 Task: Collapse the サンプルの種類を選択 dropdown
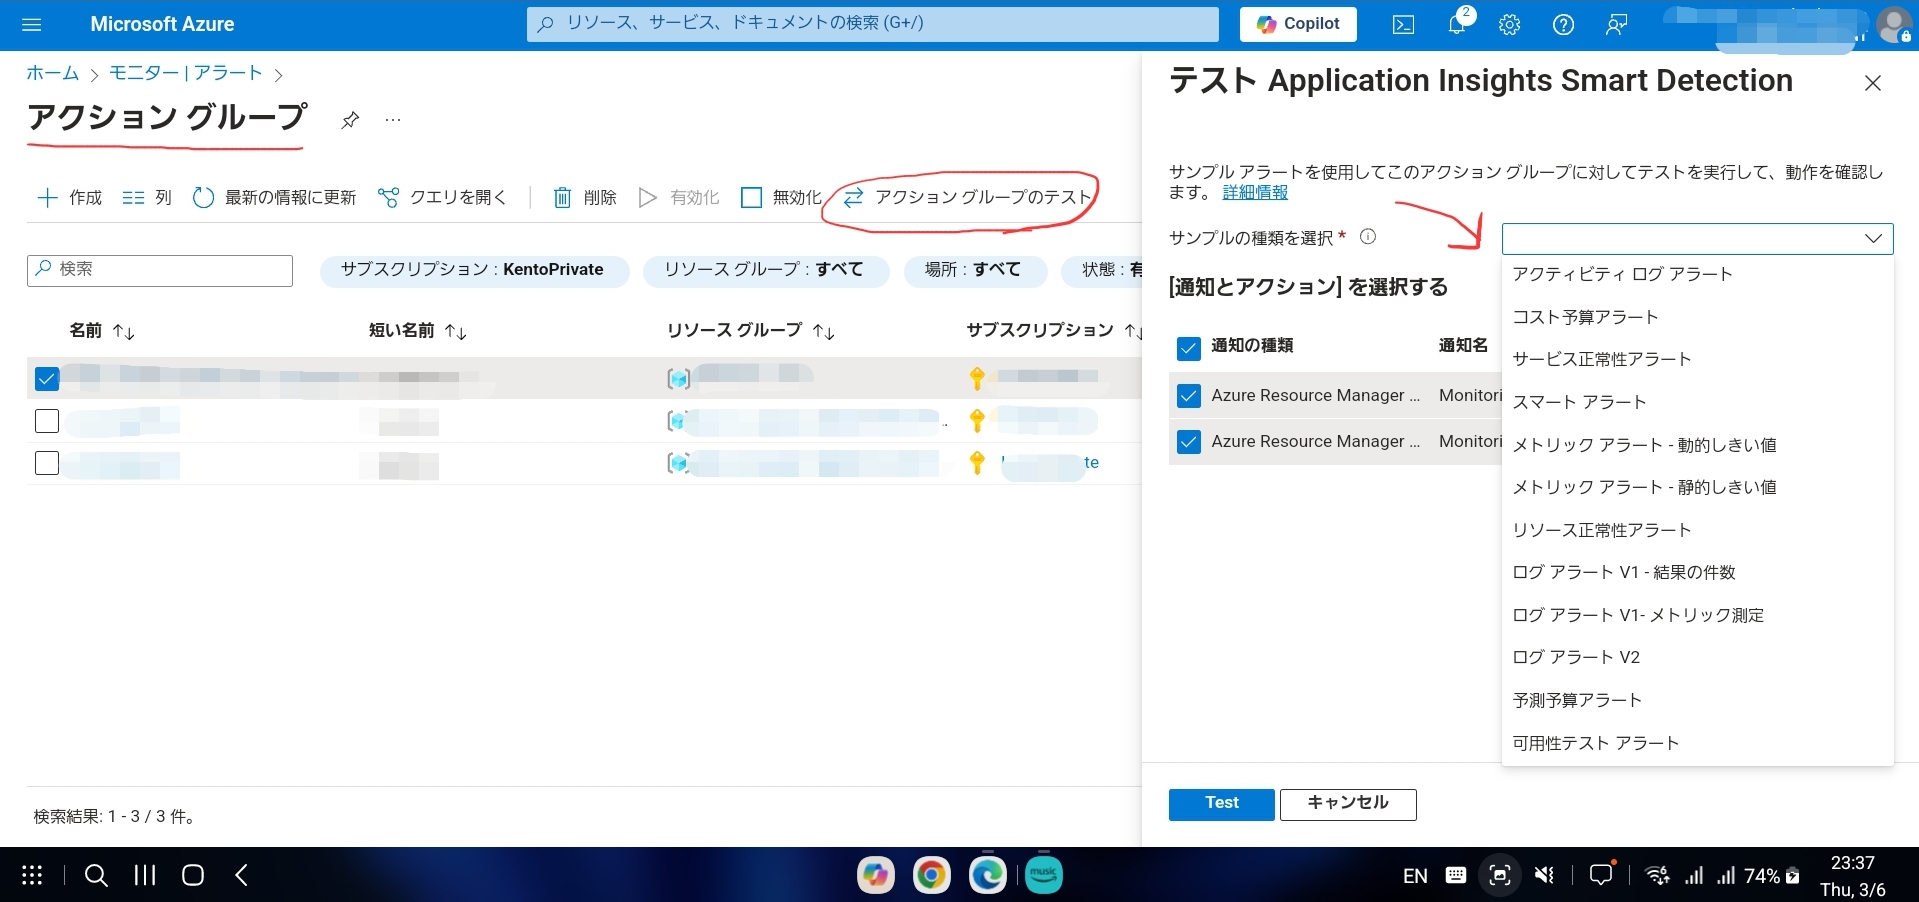point(1872,239)
